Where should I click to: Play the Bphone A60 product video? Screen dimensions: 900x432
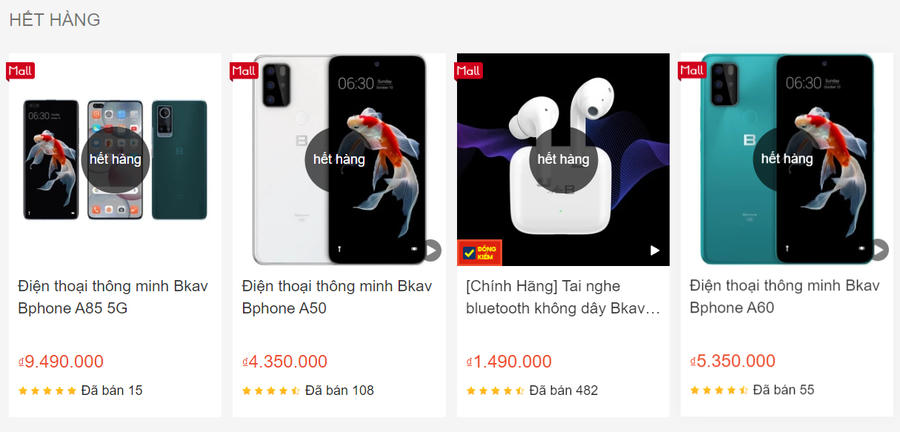click(x=879, y=250)
